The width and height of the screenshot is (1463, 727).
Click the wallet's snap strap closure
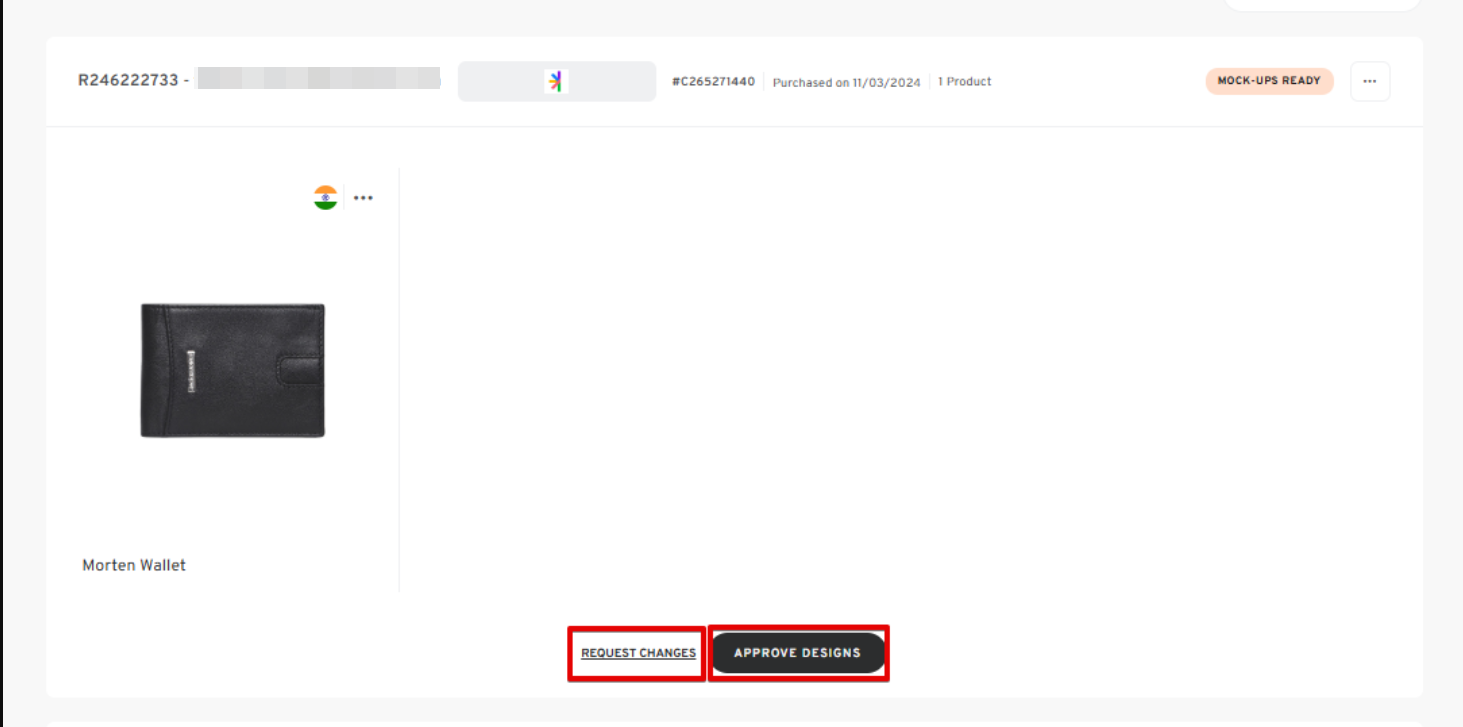pos(302,370)
